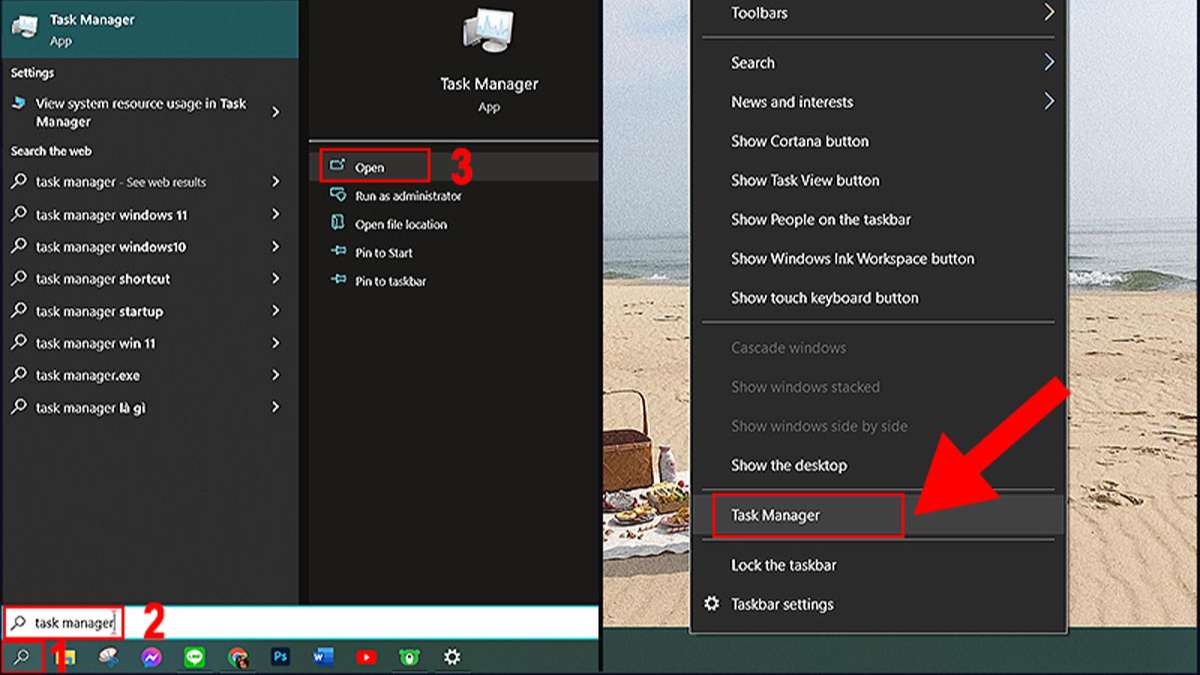Expand the Toolbars submenu arrow
1200x675 pixels.
[1048, 13]
